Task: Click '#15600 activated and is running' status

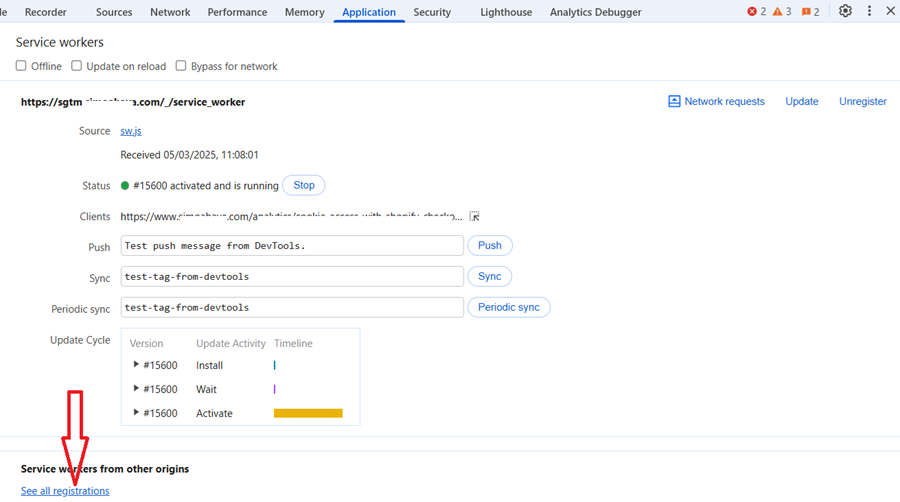Action: (x=205, y=186)
